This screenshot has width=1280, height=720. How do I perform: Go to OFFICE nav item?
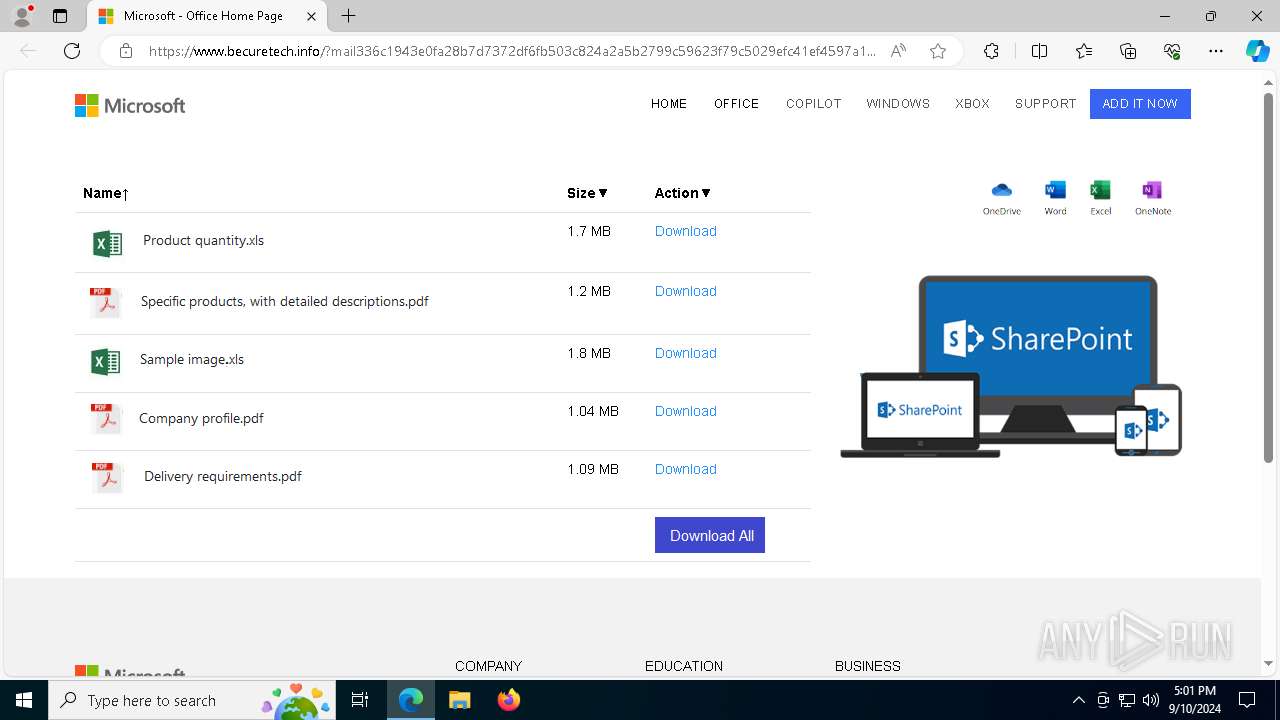point(736,104)
